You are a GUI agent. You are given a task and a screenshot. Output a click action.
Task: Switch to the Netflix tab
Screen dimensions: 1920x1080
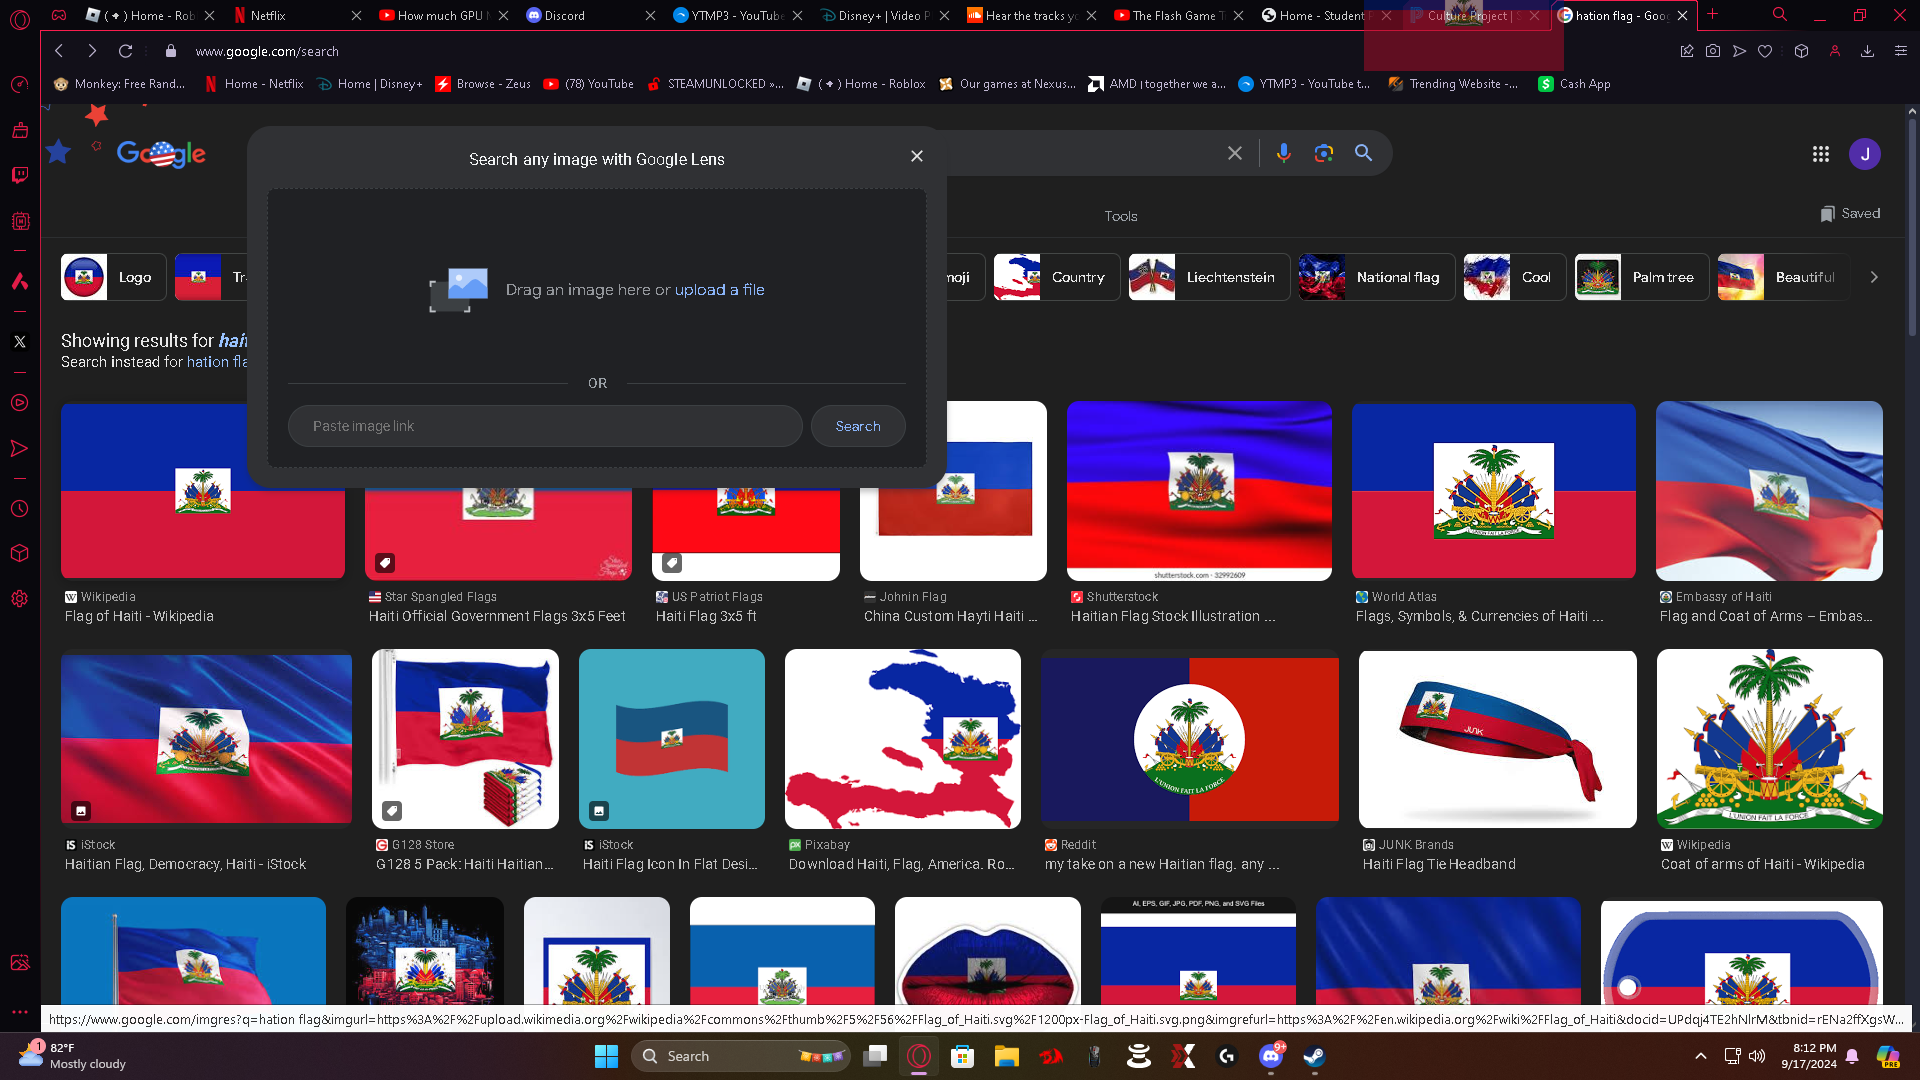(x=268, y=15)
